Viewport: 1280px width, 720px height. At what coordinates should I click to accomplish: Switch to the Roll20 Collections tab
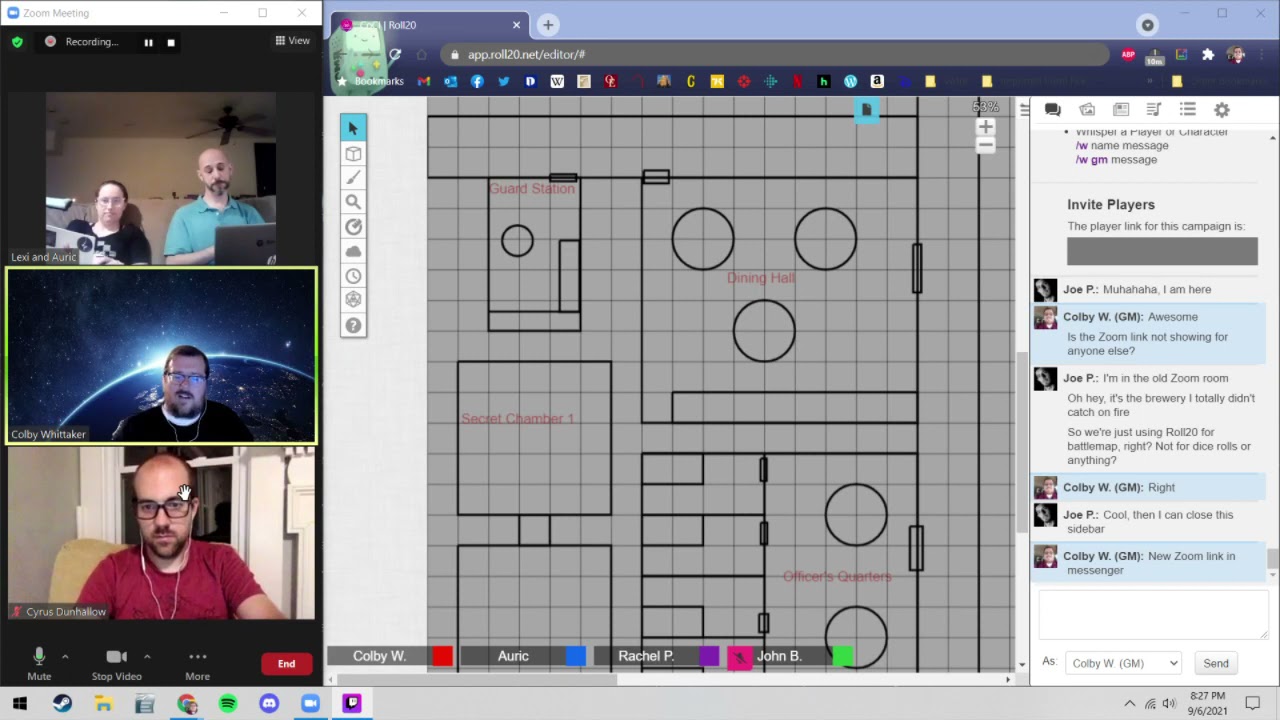click(x=1188, y=110)
